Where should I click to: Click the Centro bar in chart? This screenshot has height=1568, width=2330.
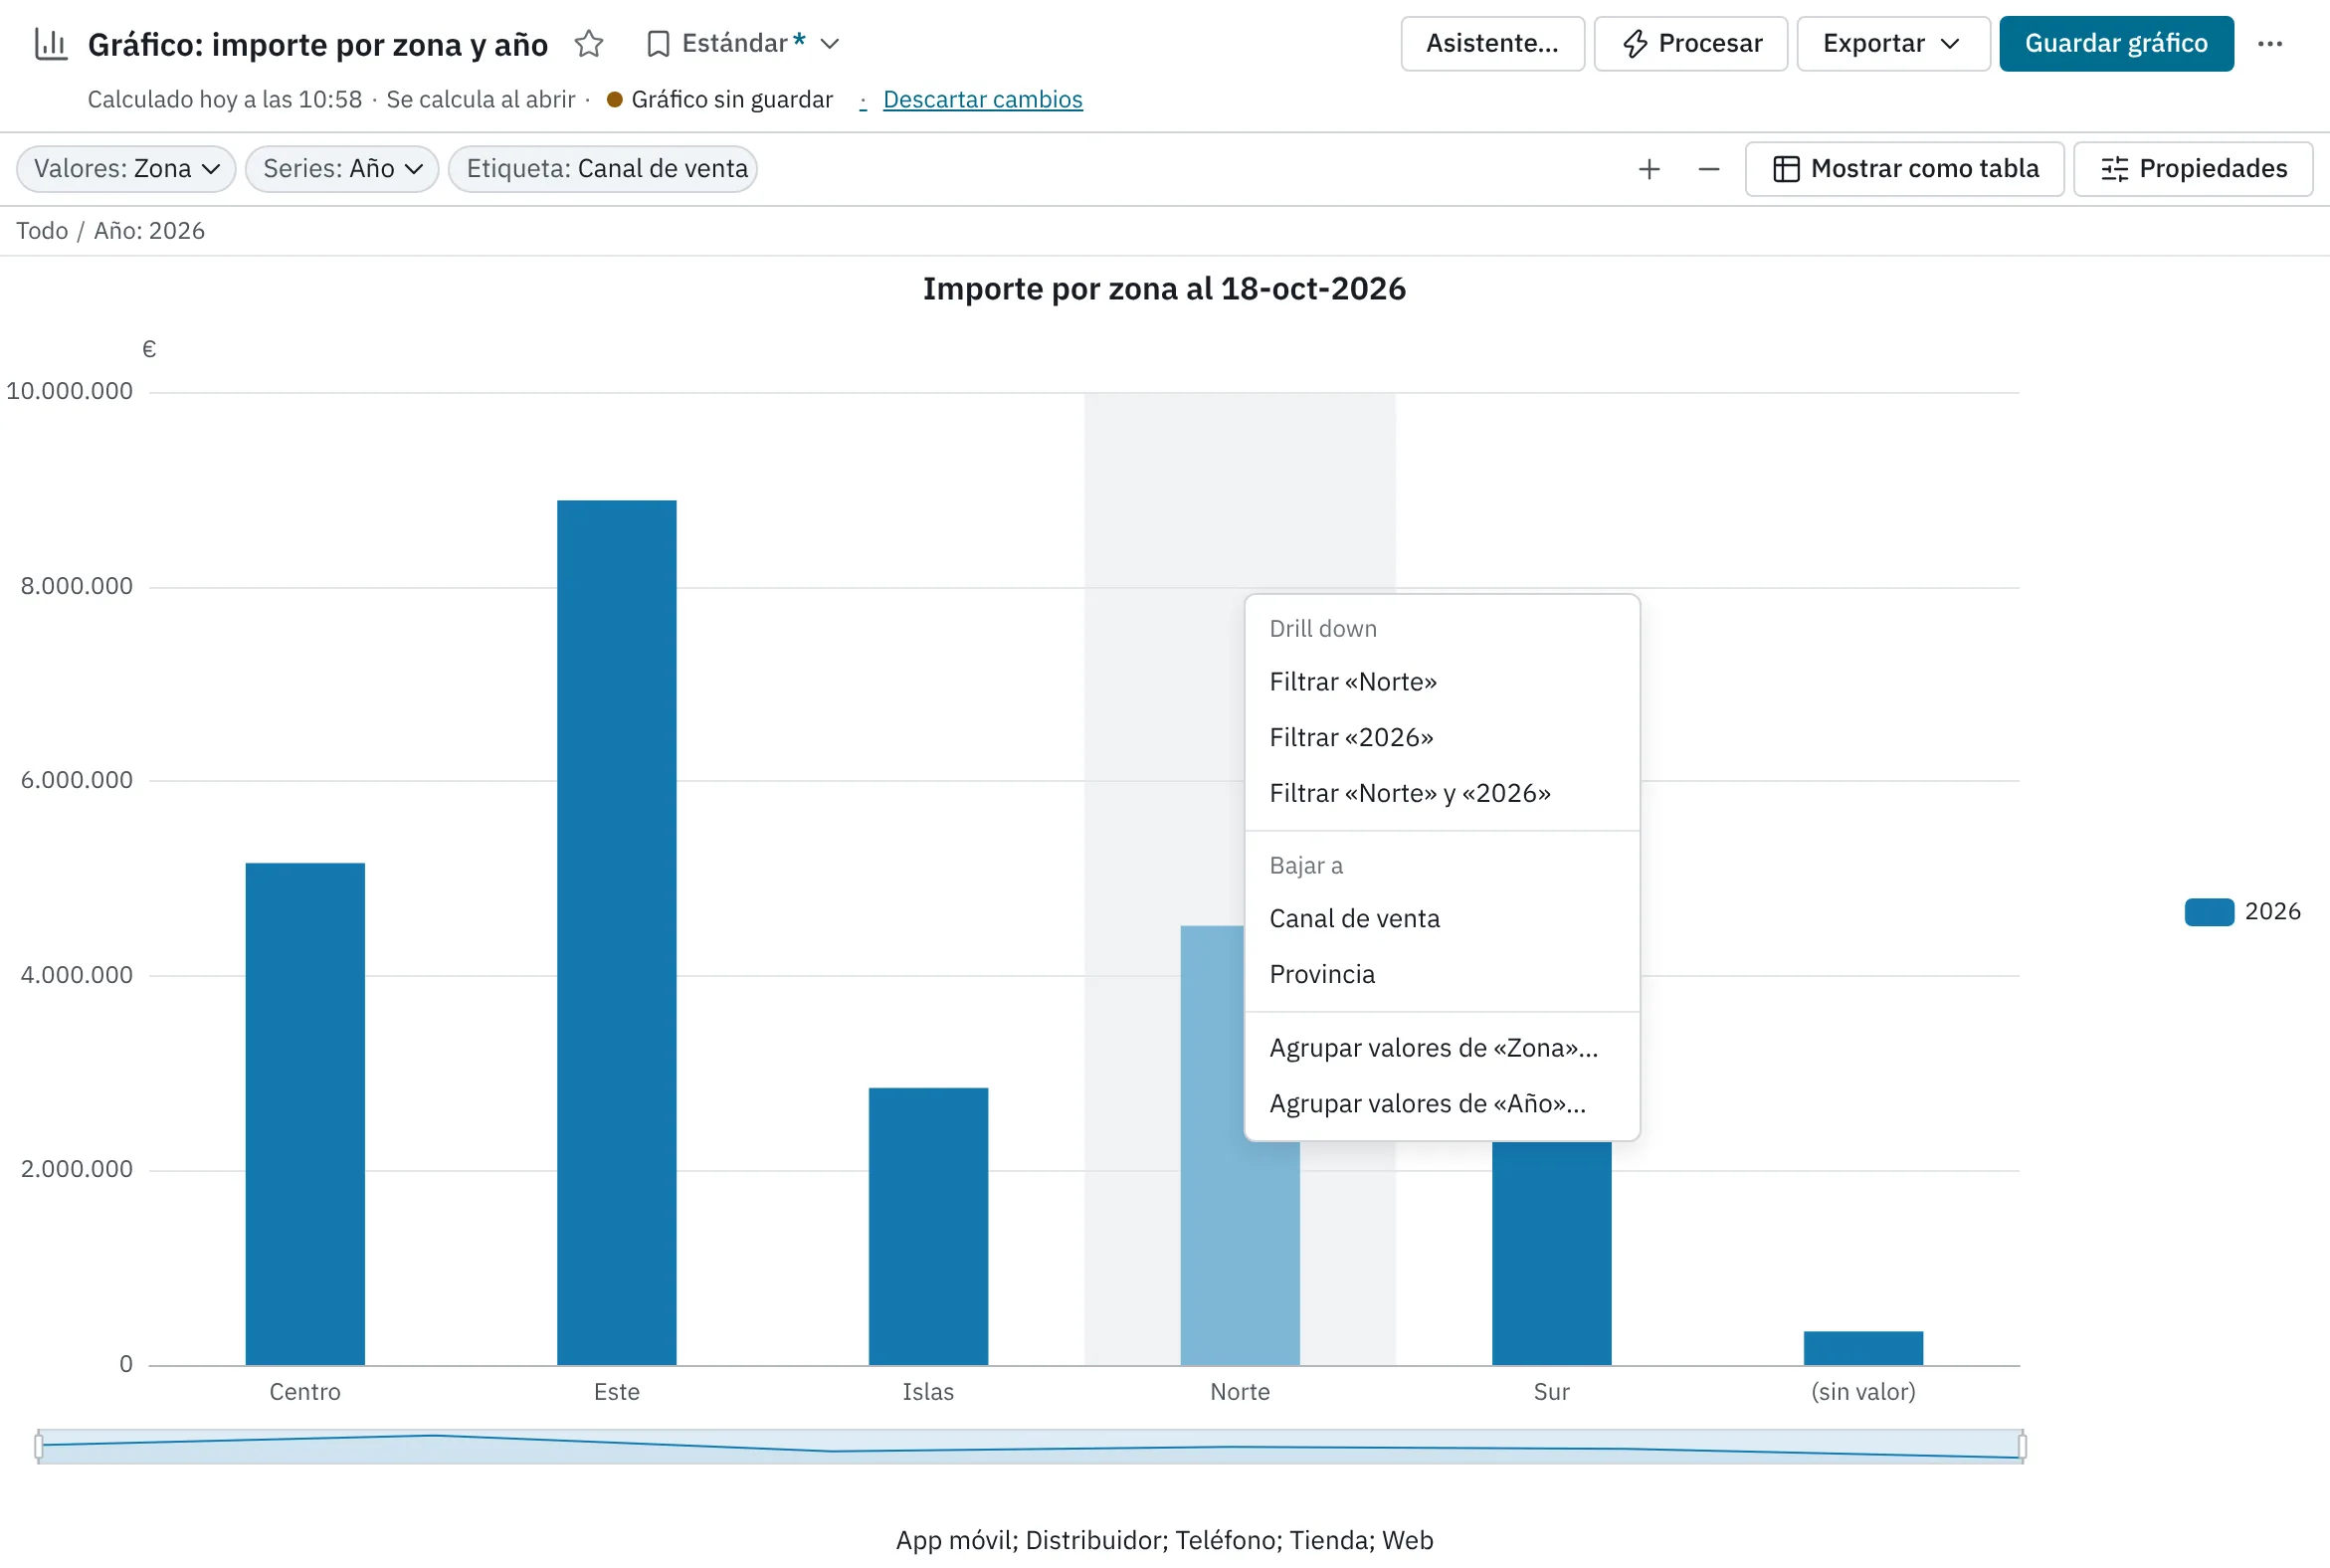tap(305, 1114)
